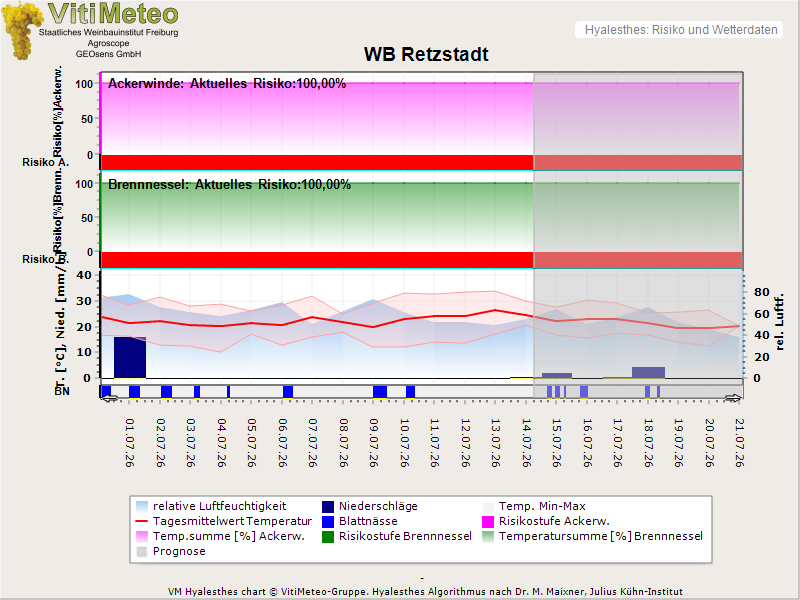Click the Ackerwinde red risk level bar
Screen dimensions: 800x600
coord(317,162)
